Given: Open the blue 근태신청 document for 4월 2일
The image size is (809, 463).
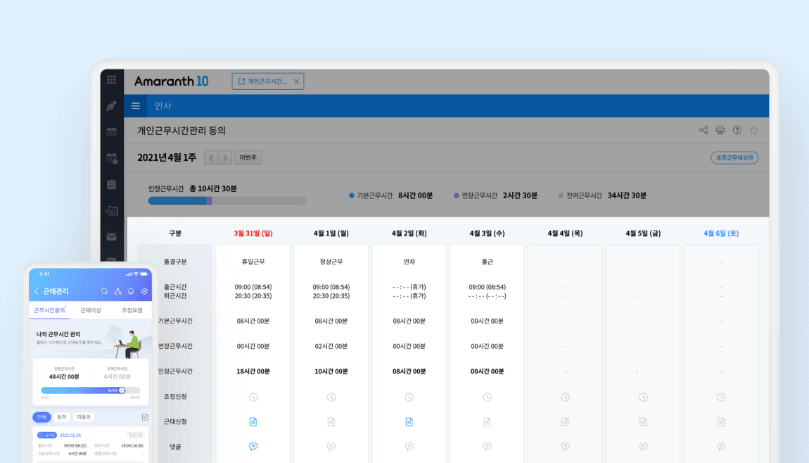Looking at the screenshot, I should [409, 422].
